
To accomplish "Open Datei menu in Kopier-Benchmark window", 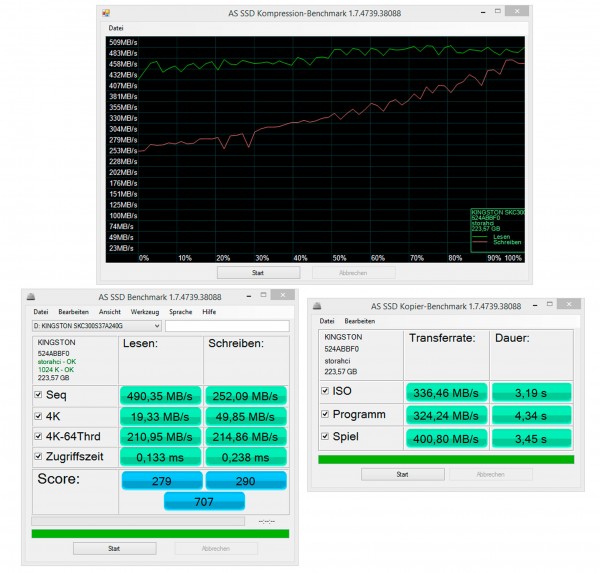I will [327, 321].
